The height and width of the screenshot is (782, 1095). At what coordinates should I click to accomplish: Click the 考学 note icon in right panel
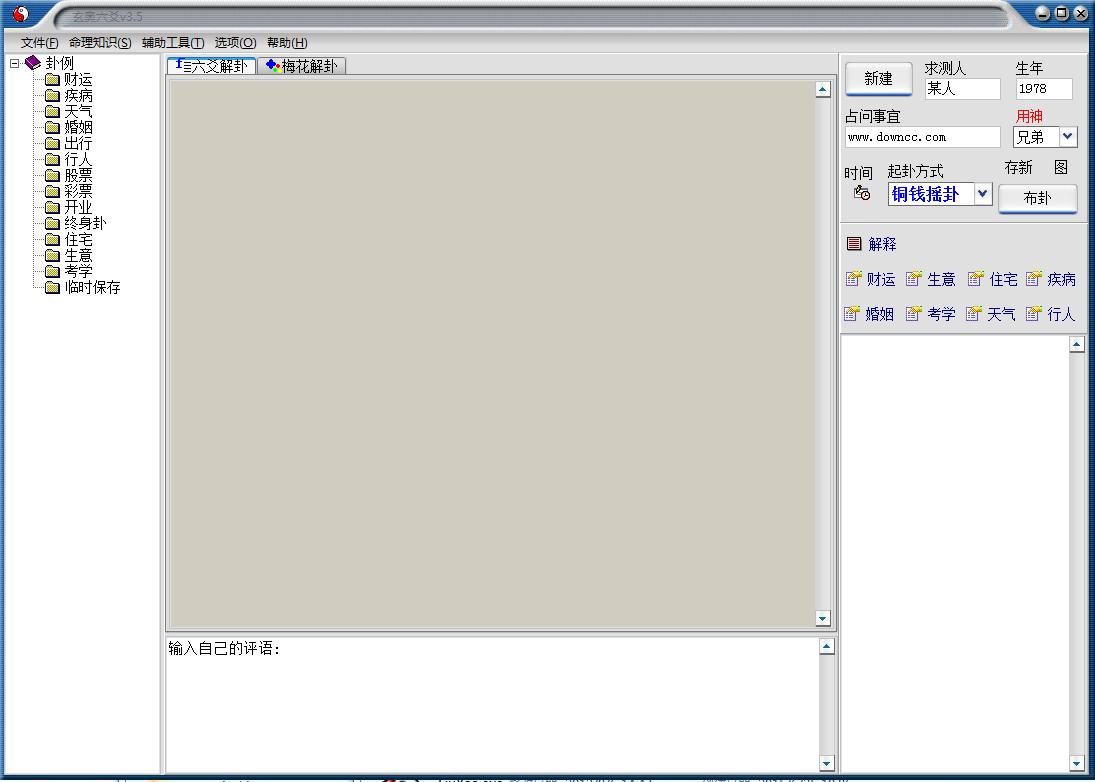pyautogui.click(x=913, y=314)
